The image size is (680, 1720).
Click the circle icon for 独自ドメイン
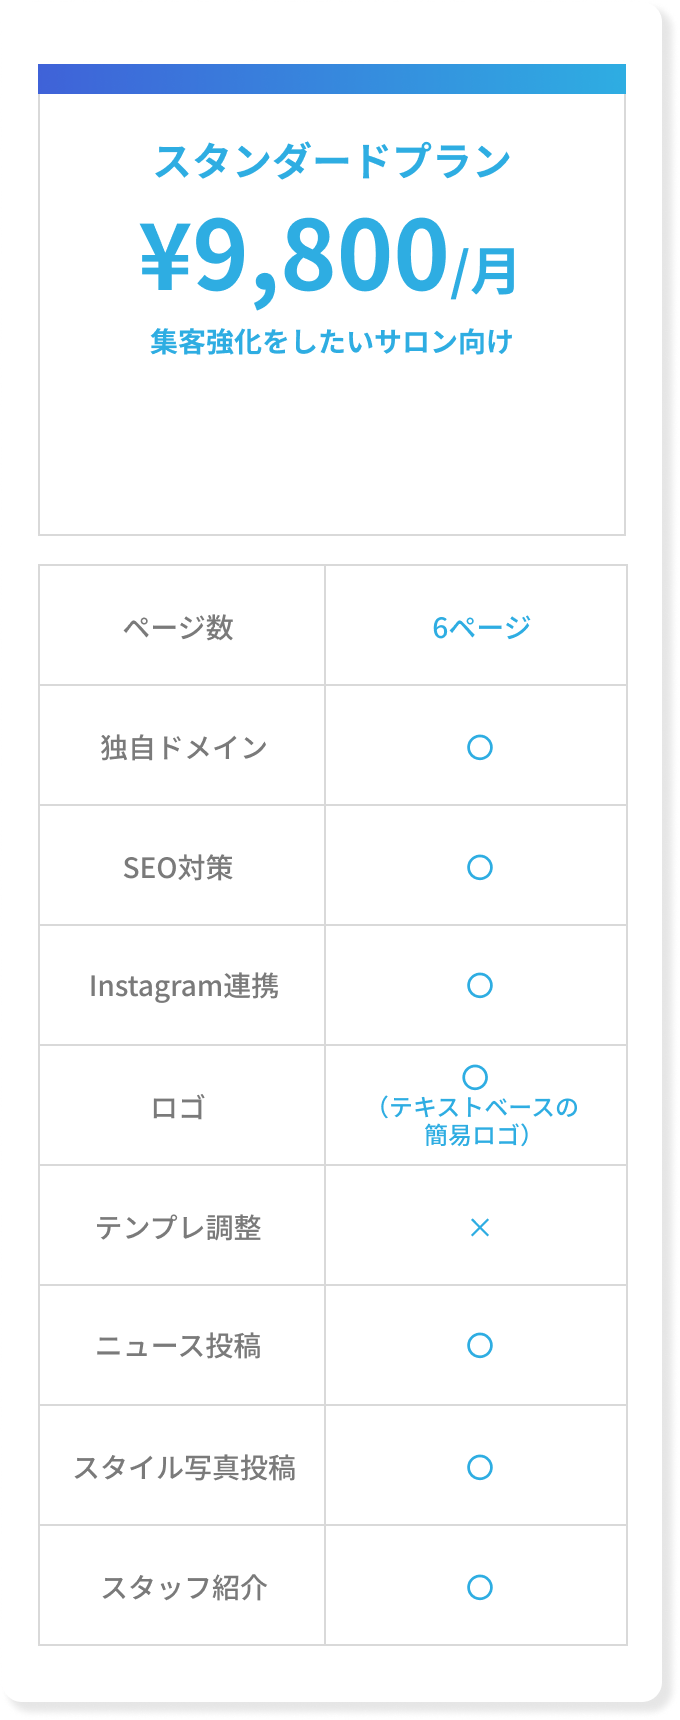pyautogui.click(x=480, y=747)
